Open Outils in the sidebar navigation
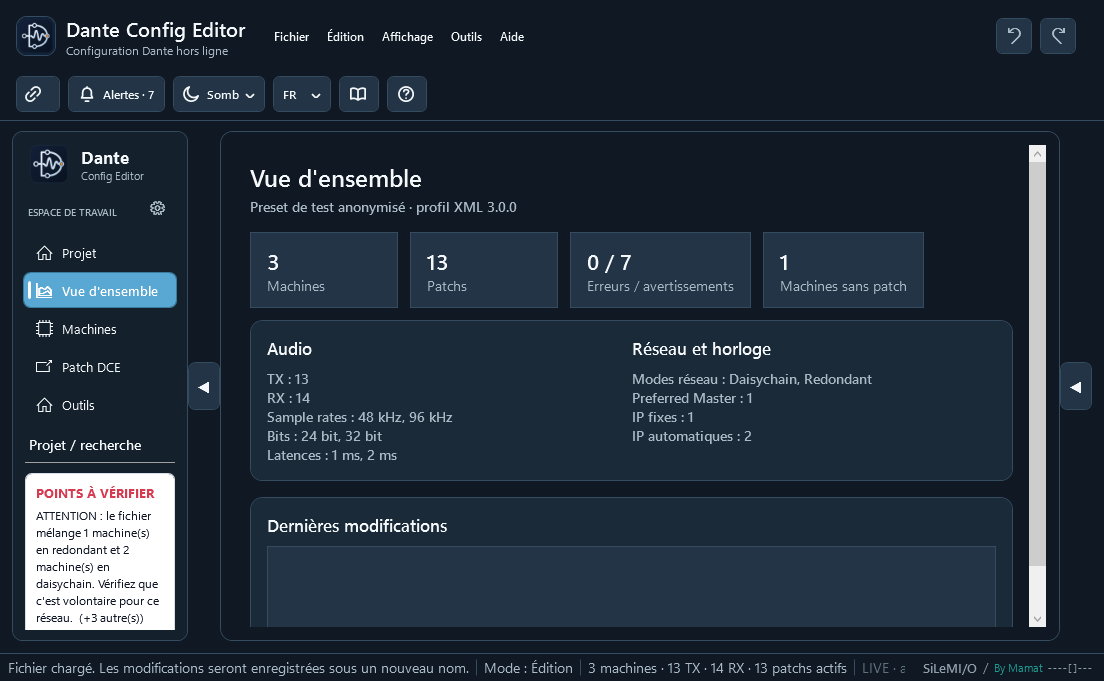The image size is (1104, 681). coord(100,405)
